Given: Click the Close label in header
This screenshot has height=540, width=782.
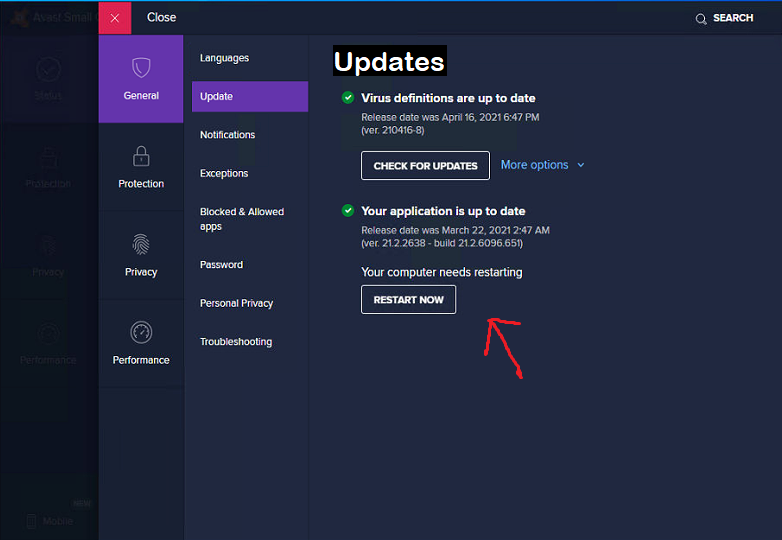Looking at the screenshot, I should 161,17.
